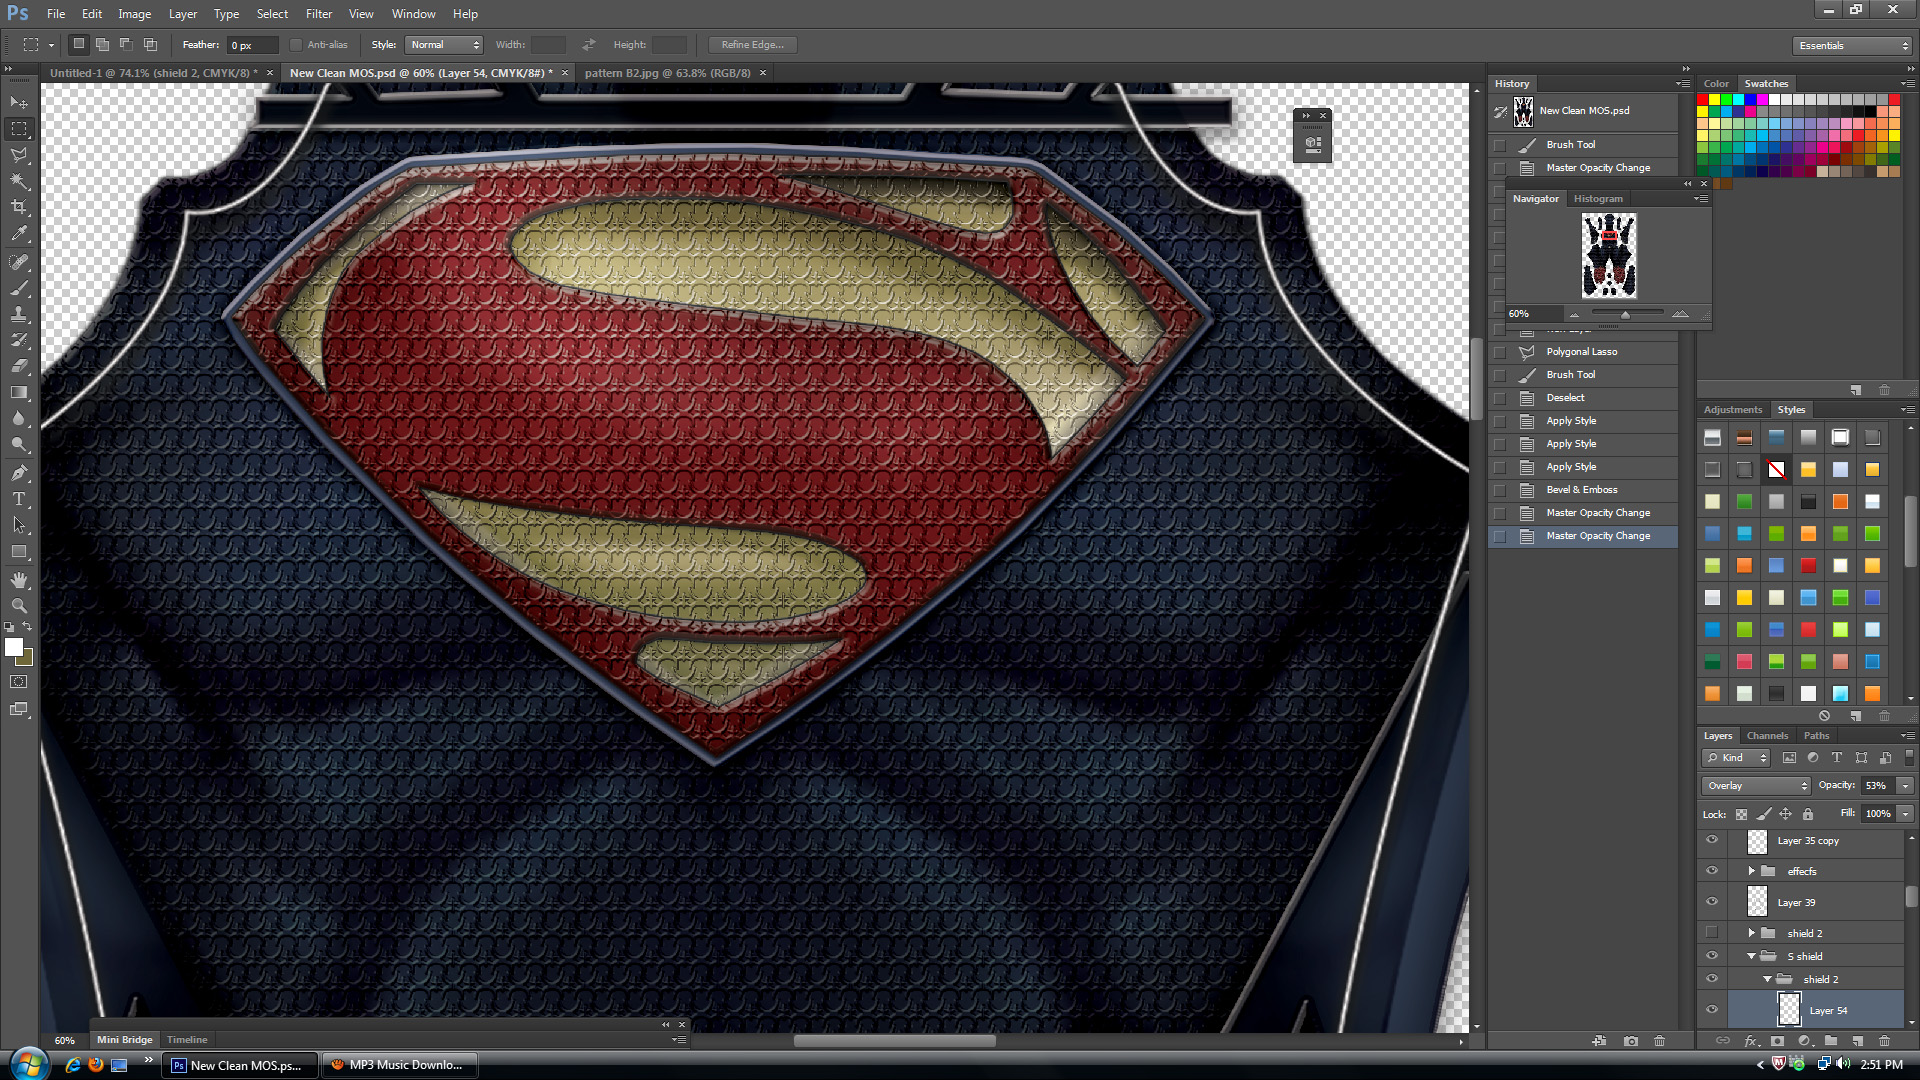Click the foreground color swatch
The height and width of the screenshot is (1080, 1920).
tap(14, 648)
